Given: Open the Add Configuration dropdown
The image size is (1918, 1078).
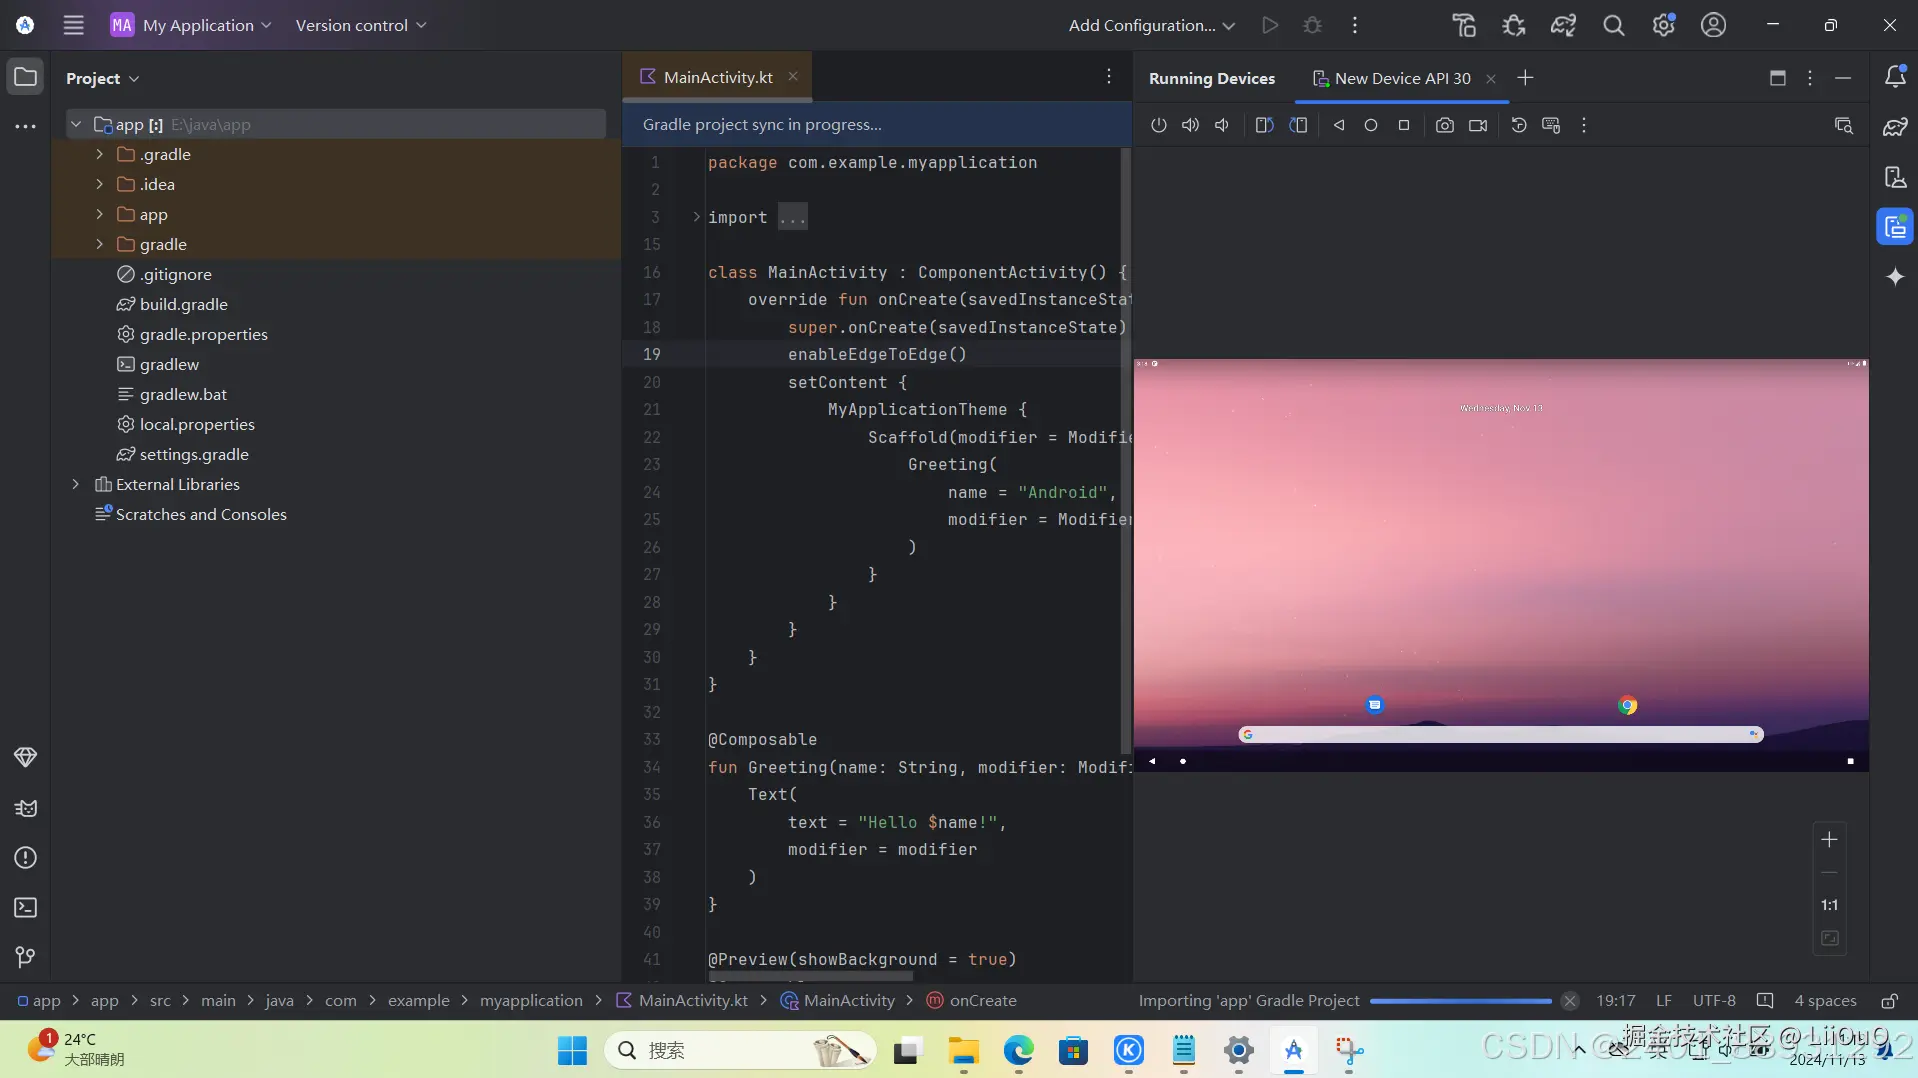Looking at the screenshot, I should pyautogui.click(x=1152, y=25).
